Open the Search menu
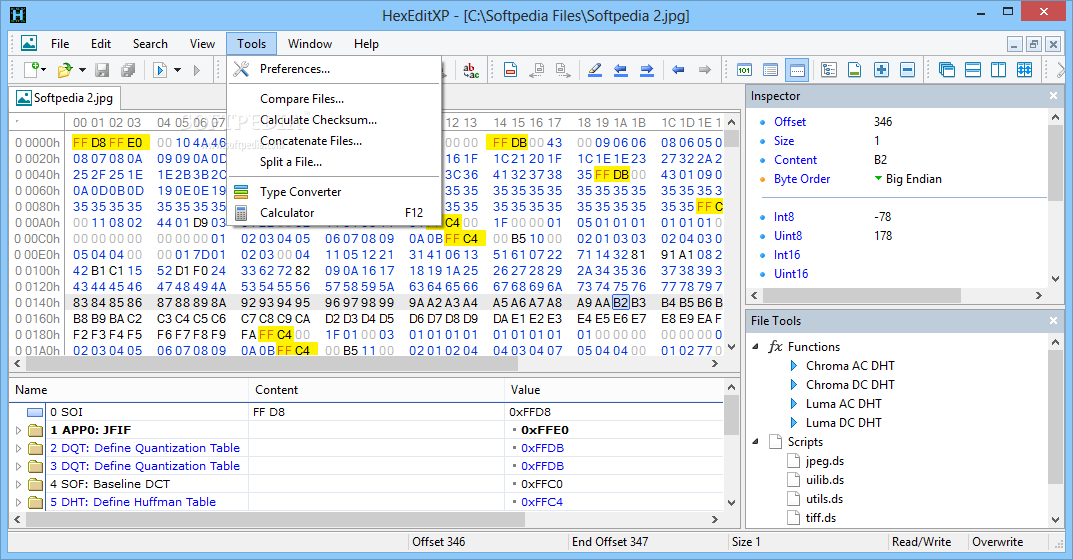Image resolution: width=1073 pixels, height=560 pixels. tap(150, 44)
